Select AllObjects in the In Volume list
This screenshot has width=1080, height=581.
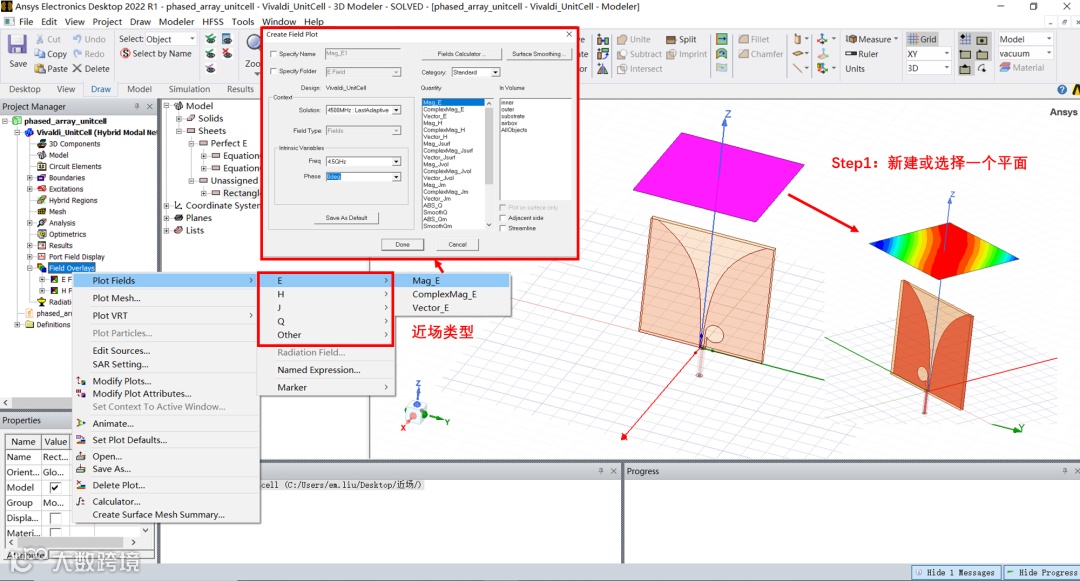pos(514,130)
